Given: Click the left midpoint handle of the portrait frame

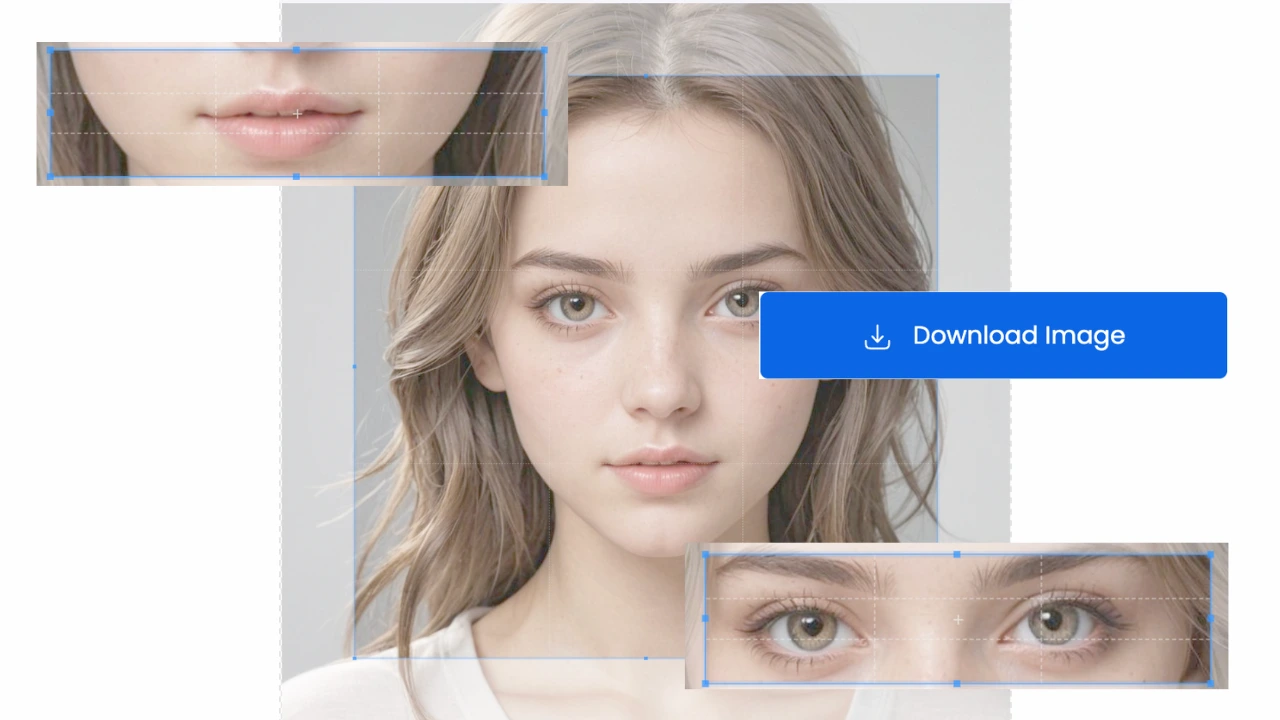Looking at the screenshot, I should tap(355, 367).
